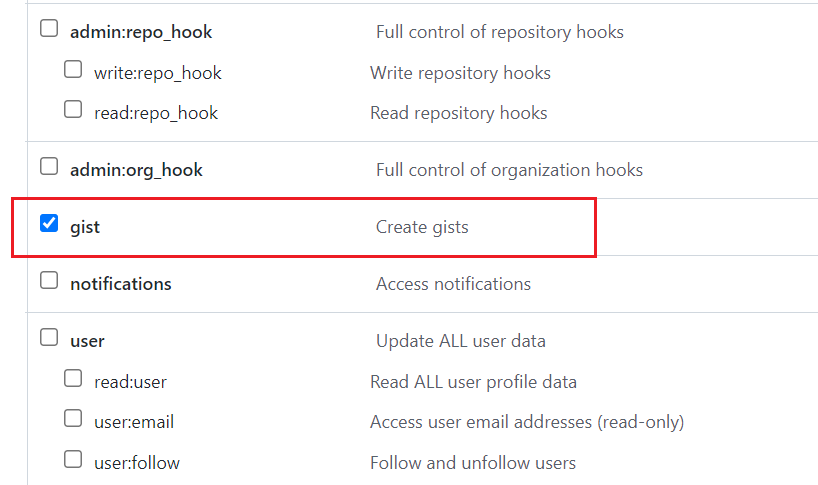
Task: Tick the notifications checkbox
Action: pos(49,280)
